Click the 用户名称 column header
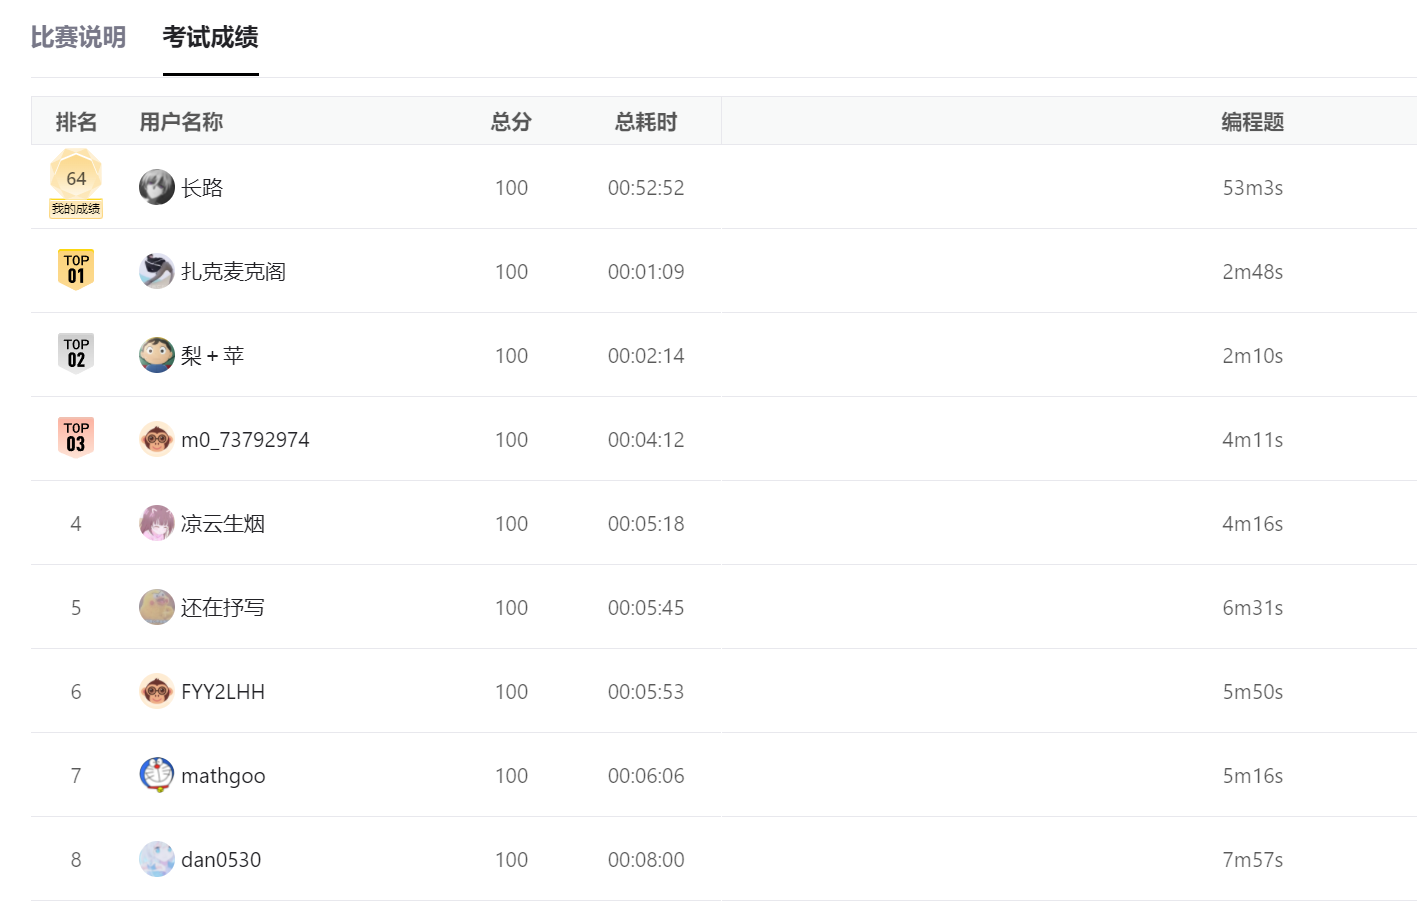 coord(181,122)
